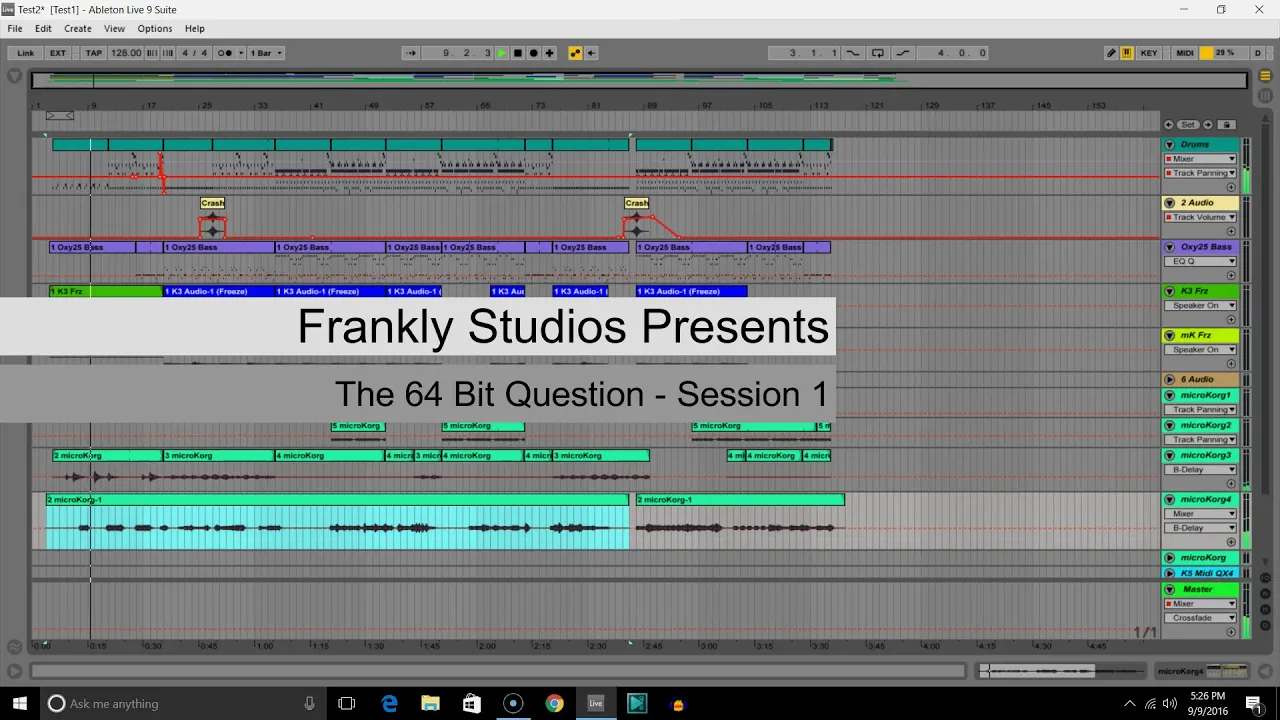Fold the Drums track
Image resolution: width=1280 pixels, height=720 pixels.
[x=1169, y=145]
